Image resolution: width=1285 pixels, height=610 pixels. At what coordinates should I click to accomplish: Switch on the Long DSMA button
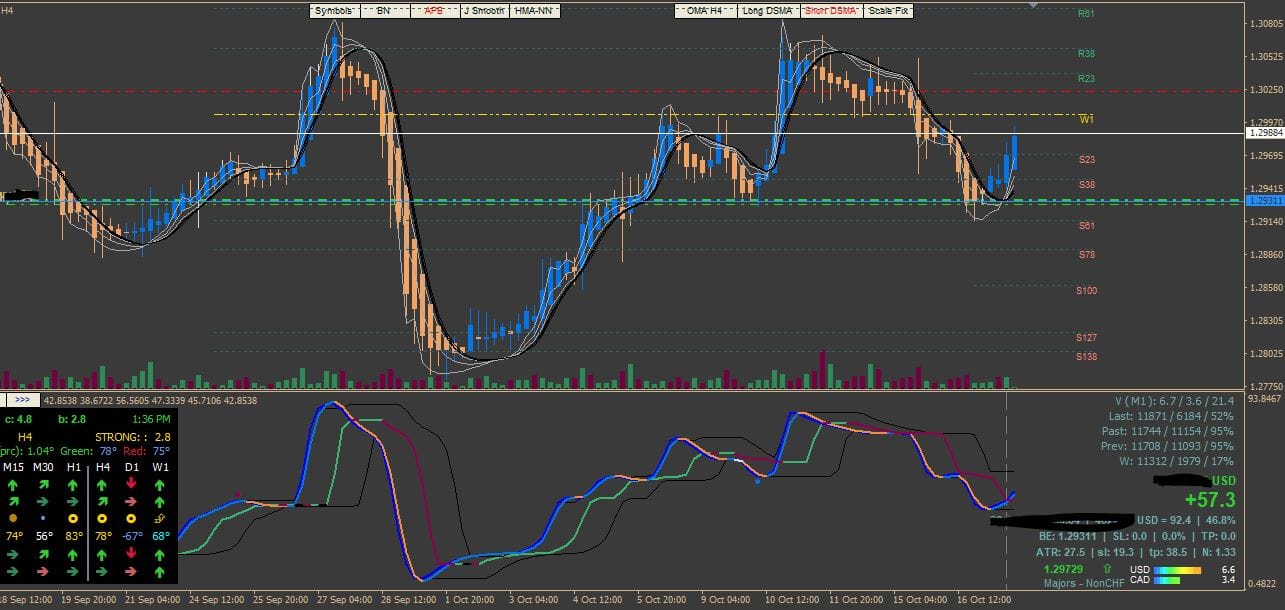coord(767,11)
